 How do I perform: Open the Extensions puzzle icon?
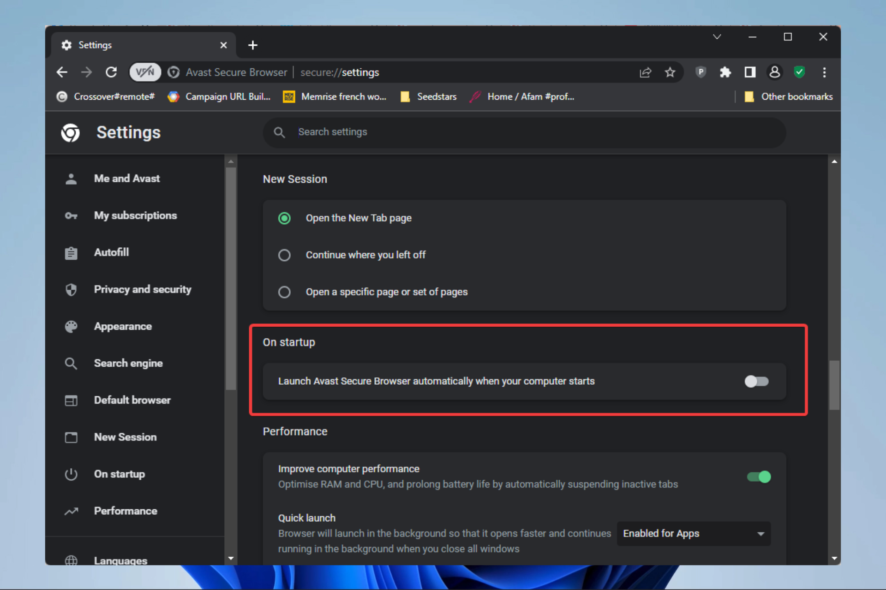tap(725, 72)
